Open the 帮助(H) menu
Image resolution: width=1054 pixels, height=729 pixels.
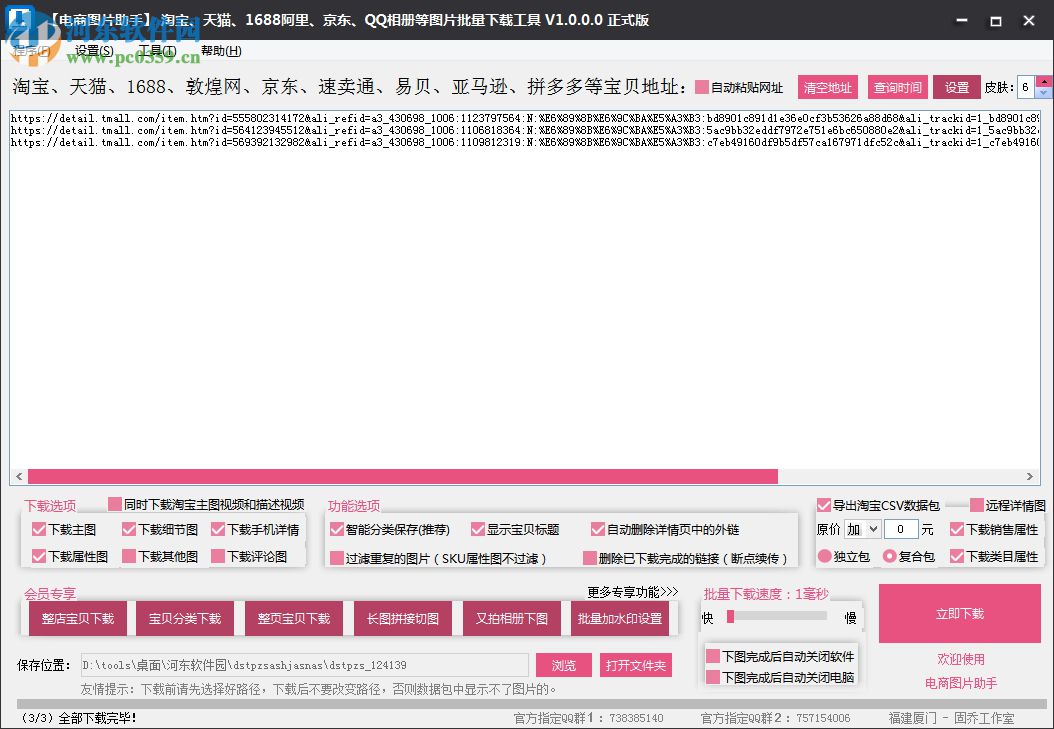(220, 50)
